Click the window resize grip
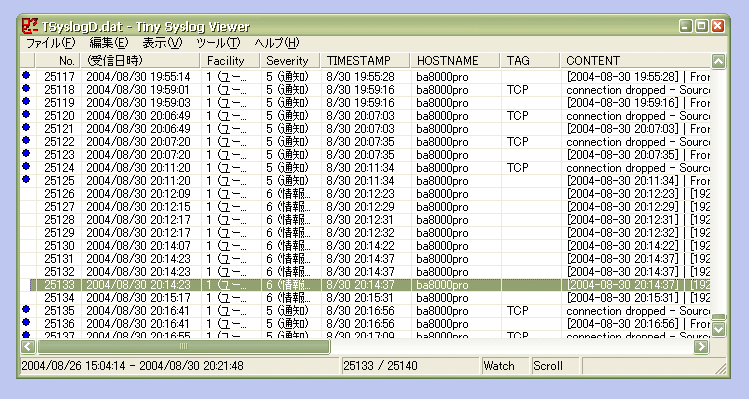The image size is (749, 399). [x=720, y=369]
